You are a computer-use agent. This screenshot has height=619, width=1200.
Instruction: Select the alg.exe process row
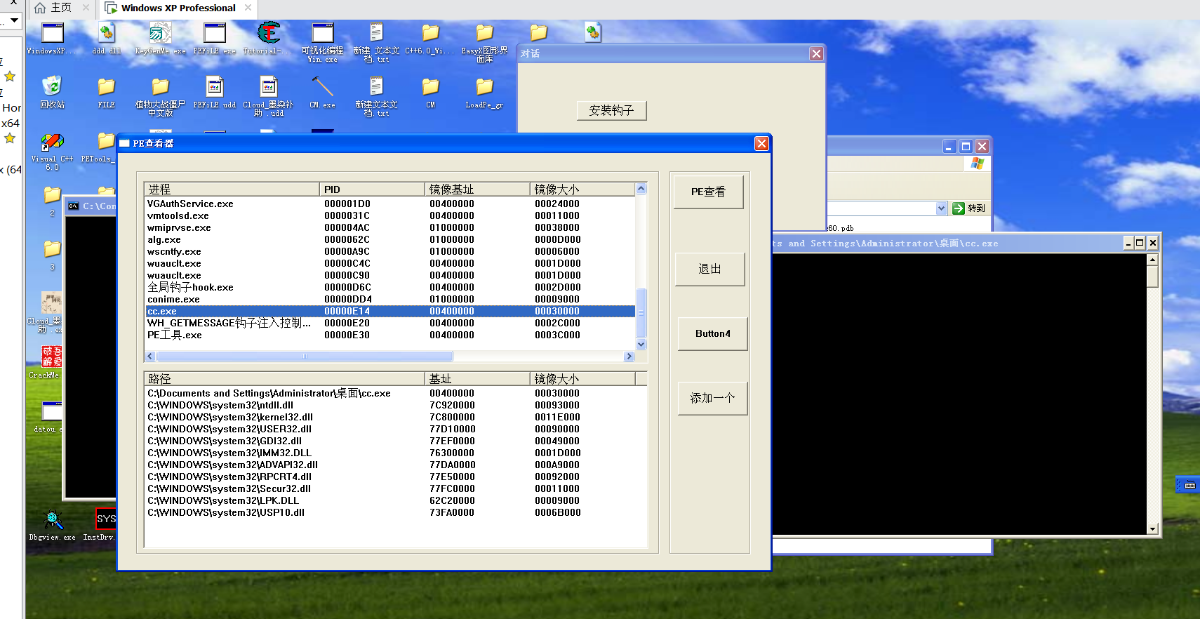tap(390, 239)
